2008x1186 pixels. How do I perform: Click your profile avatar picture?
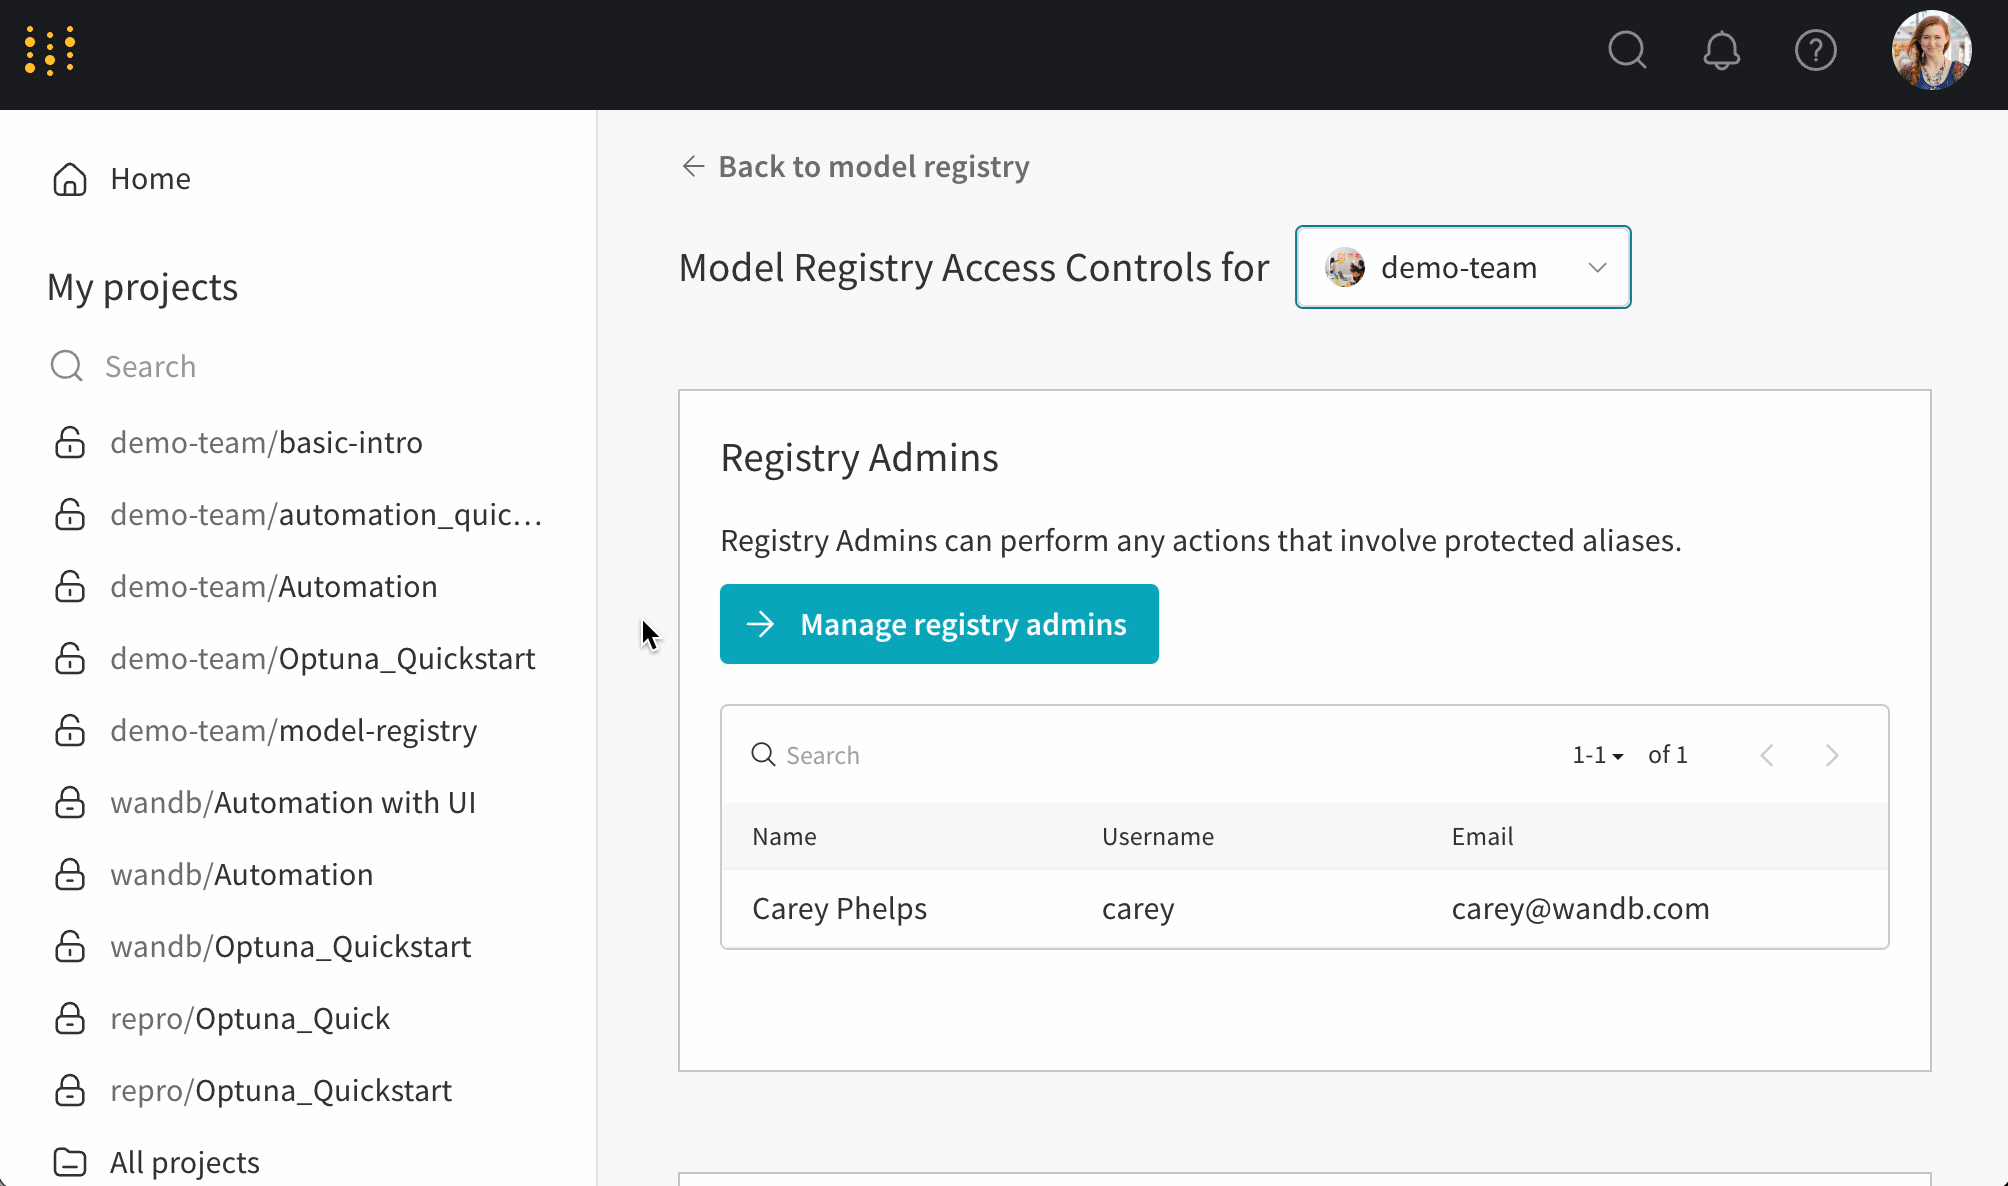[1931, 50]
